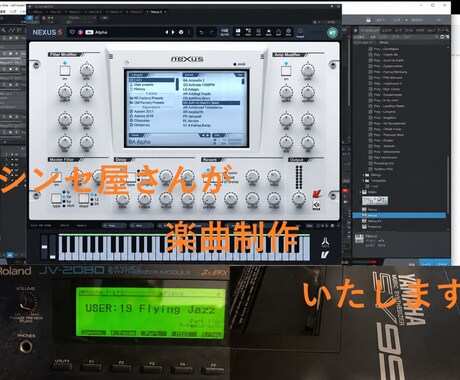Go to next preset with Nexus header right arrow
The height and width of the screenshot is (380, 460).
coord(173,32)
